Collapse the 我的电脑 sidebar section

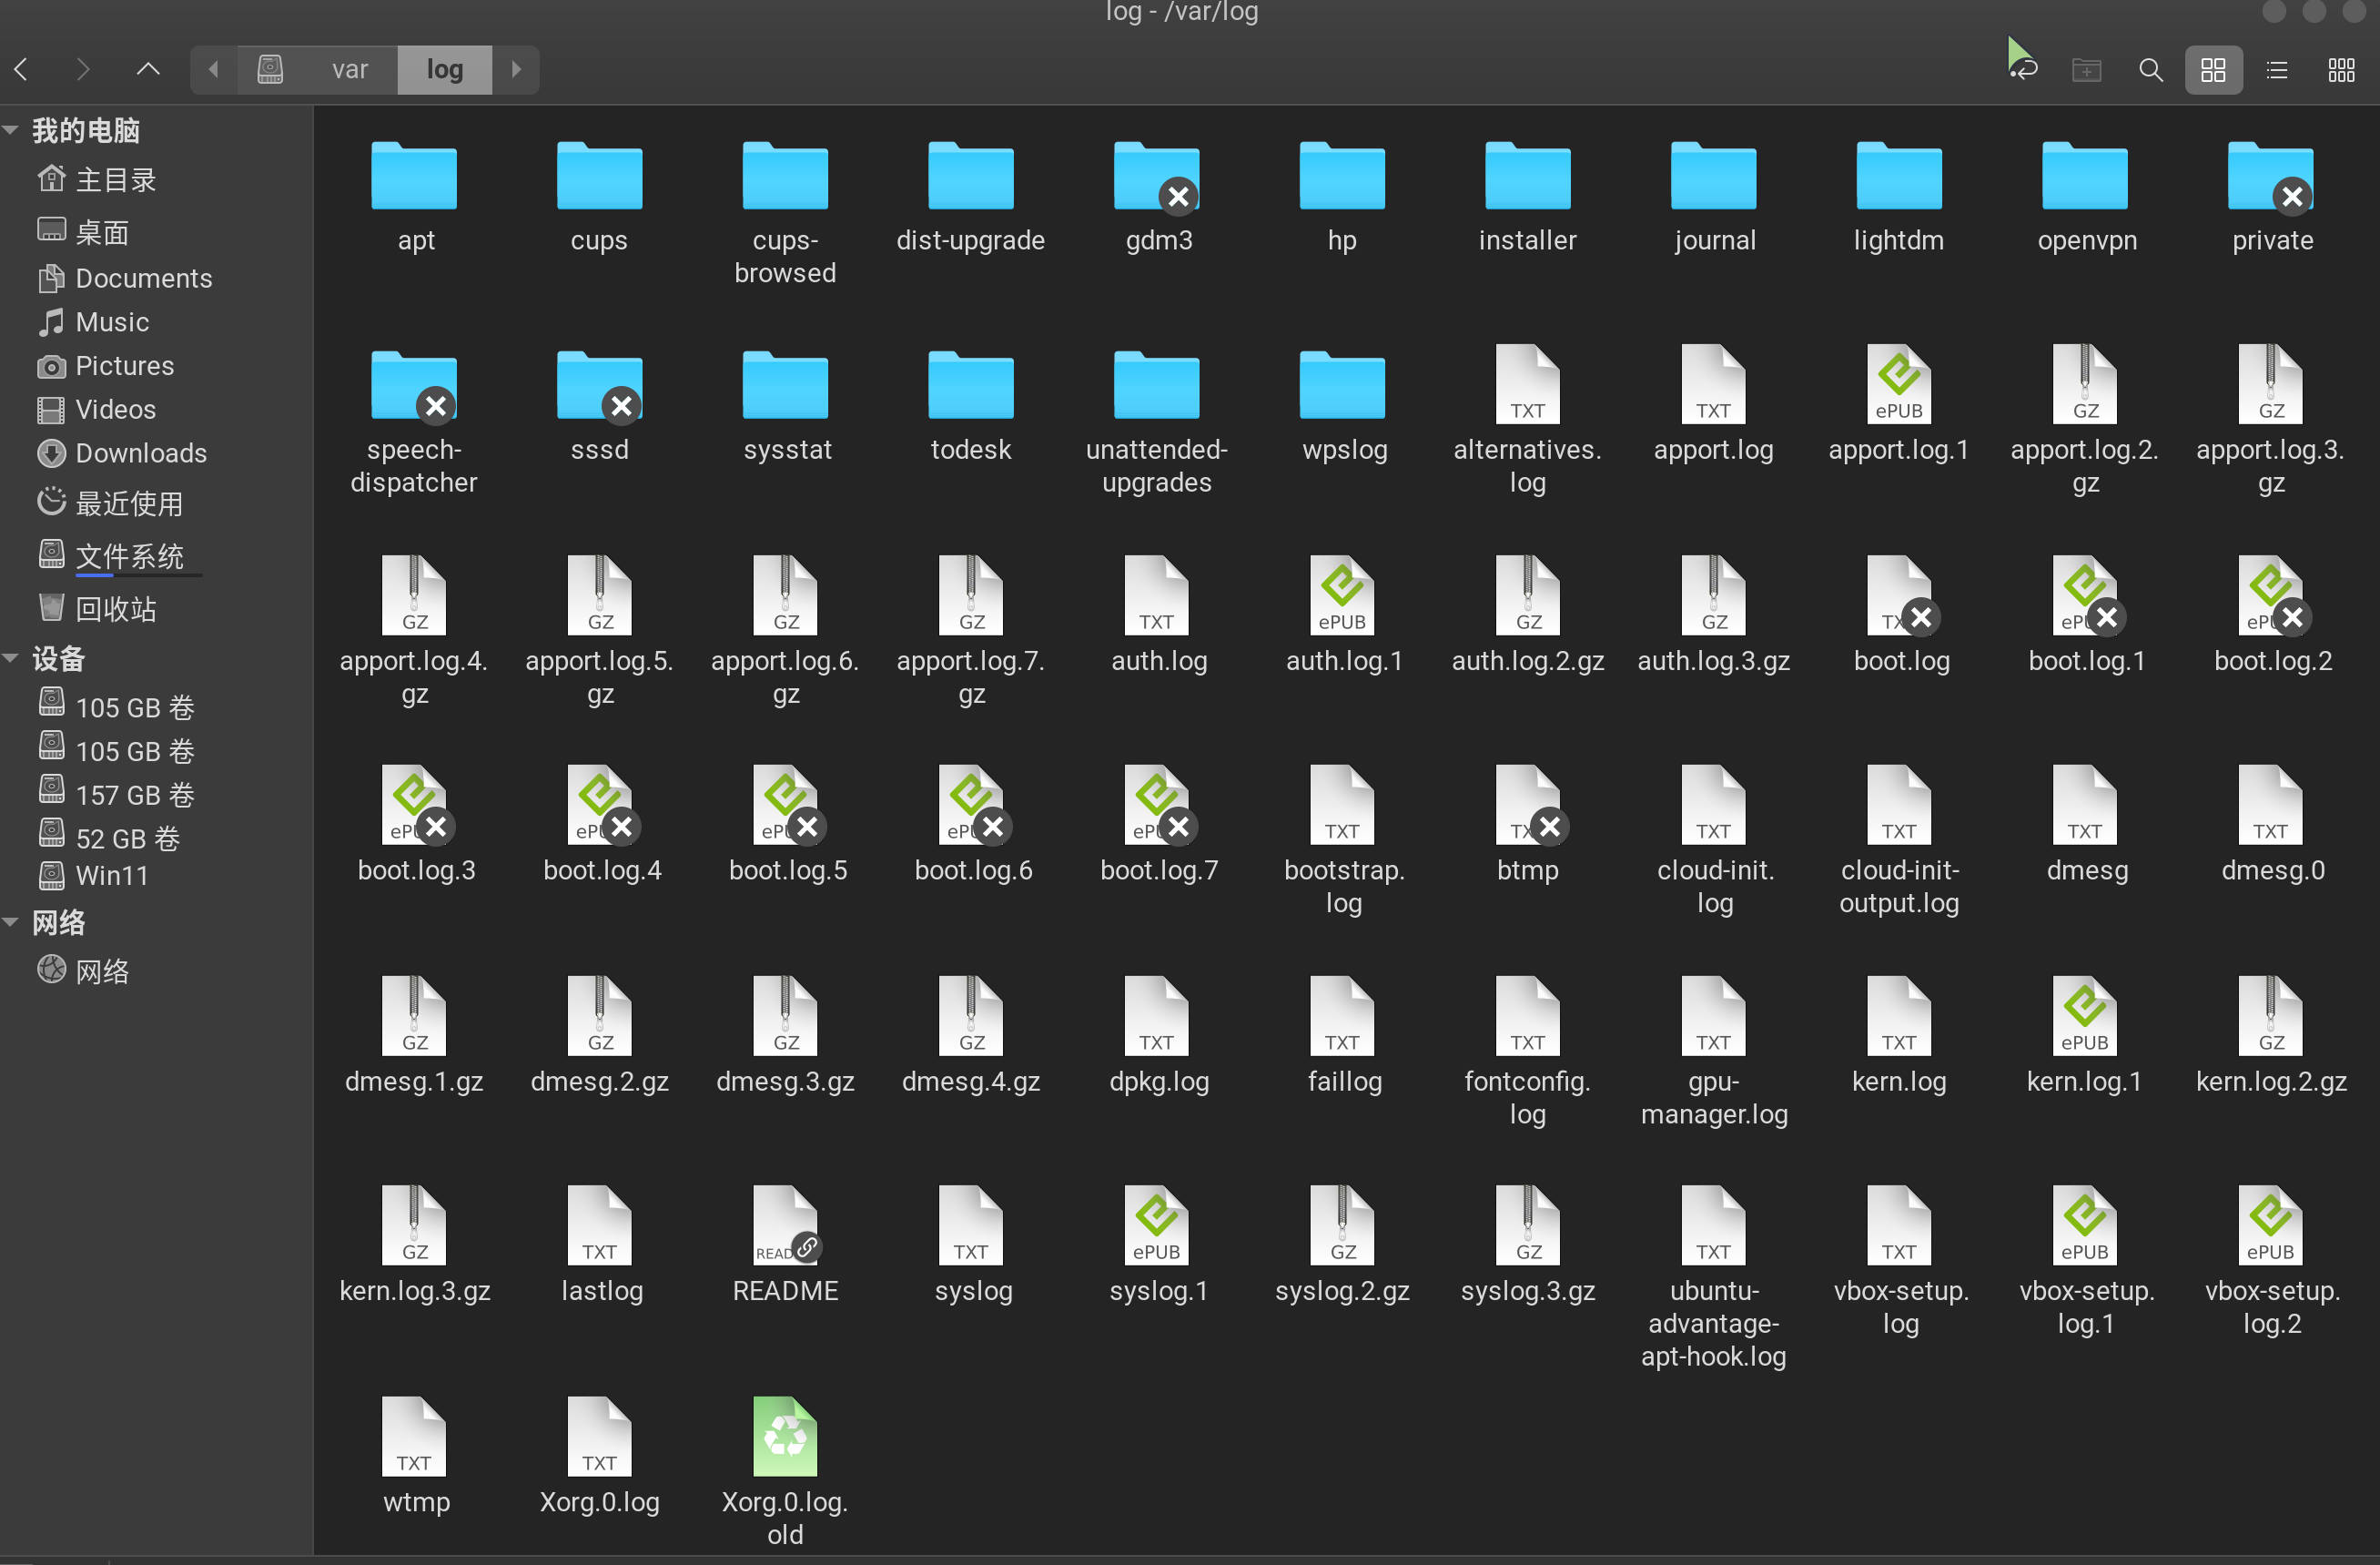[11, 130]
